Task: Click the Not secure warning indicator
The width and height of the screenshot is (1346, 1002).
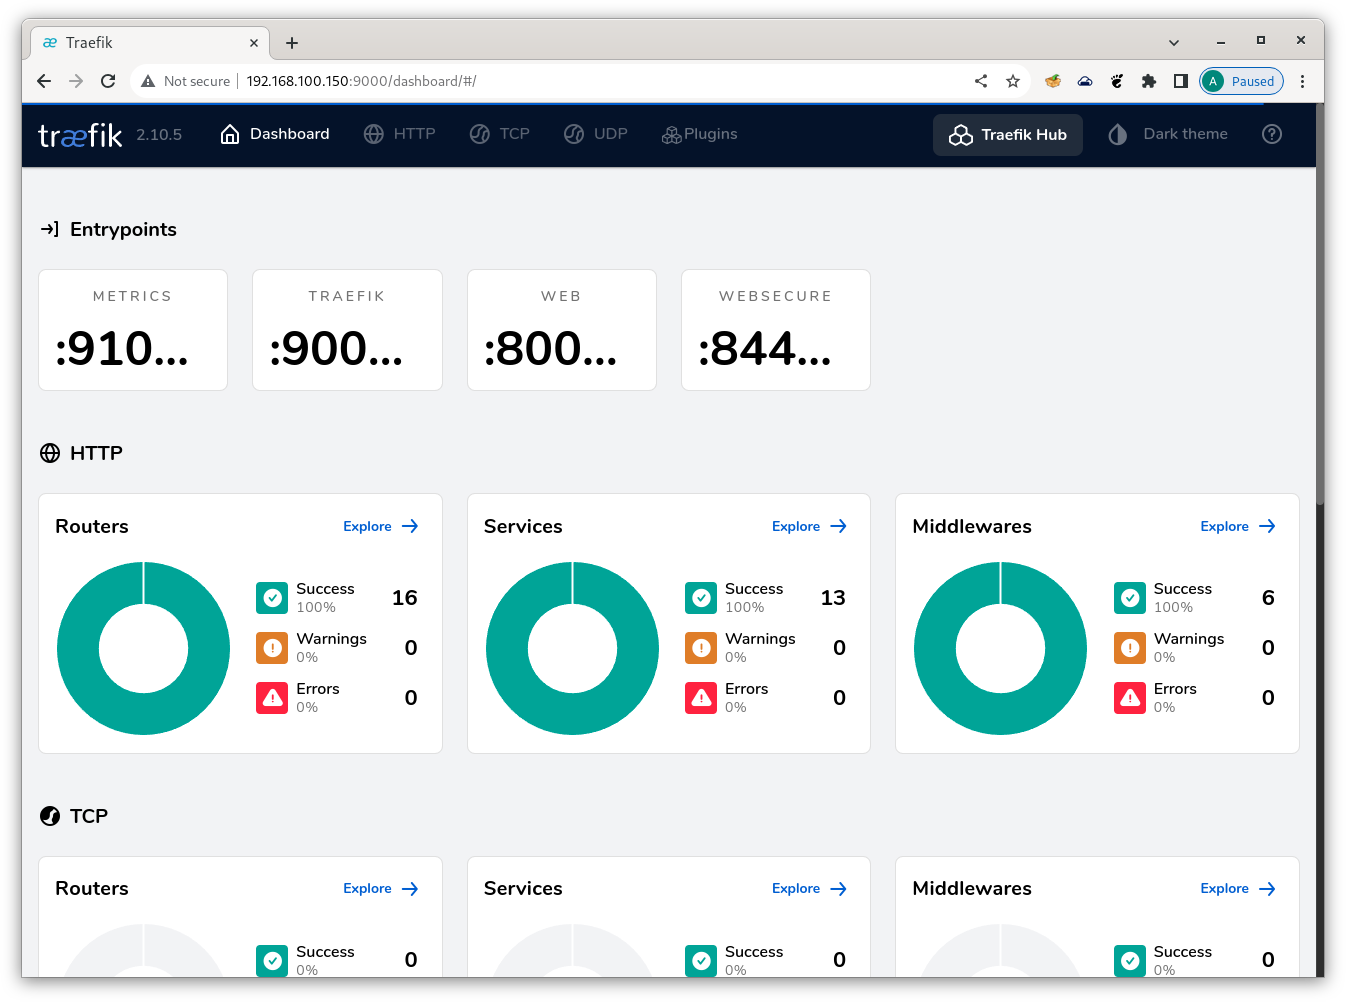Action: pyautogui.click(x=186, y=81)
